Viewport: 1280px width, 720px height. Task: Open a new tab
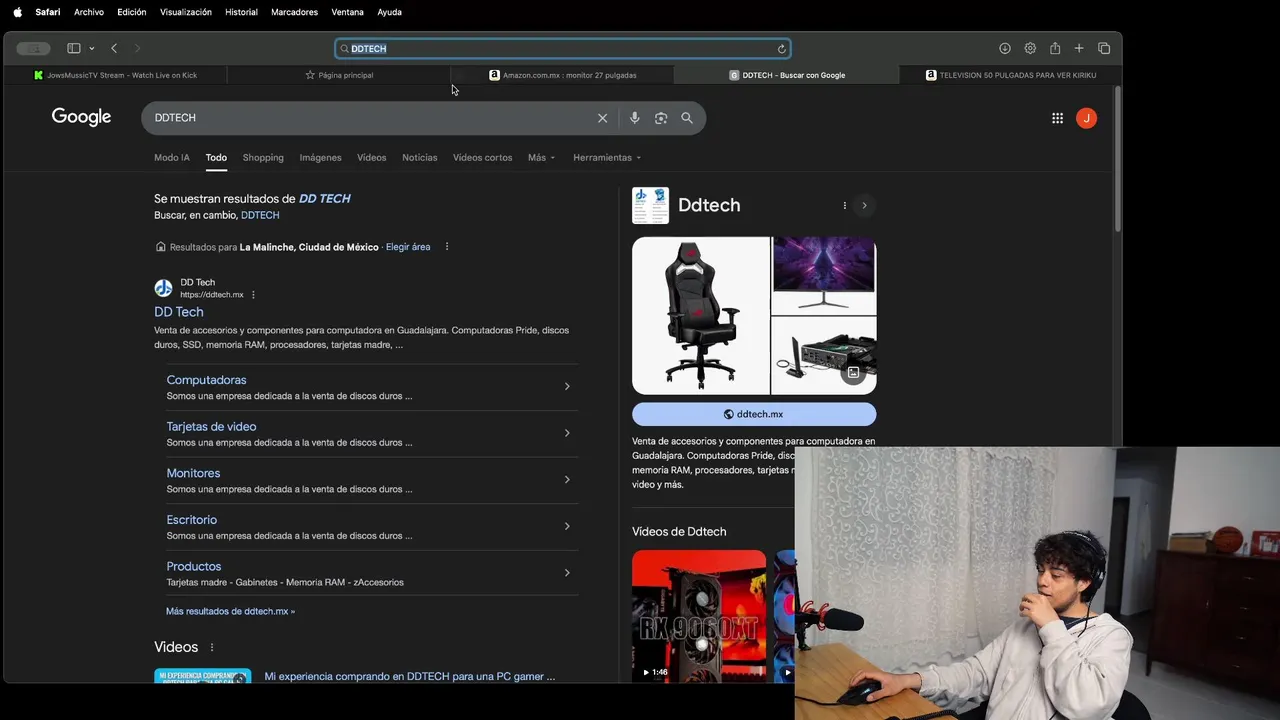(x=1079, y=48)
